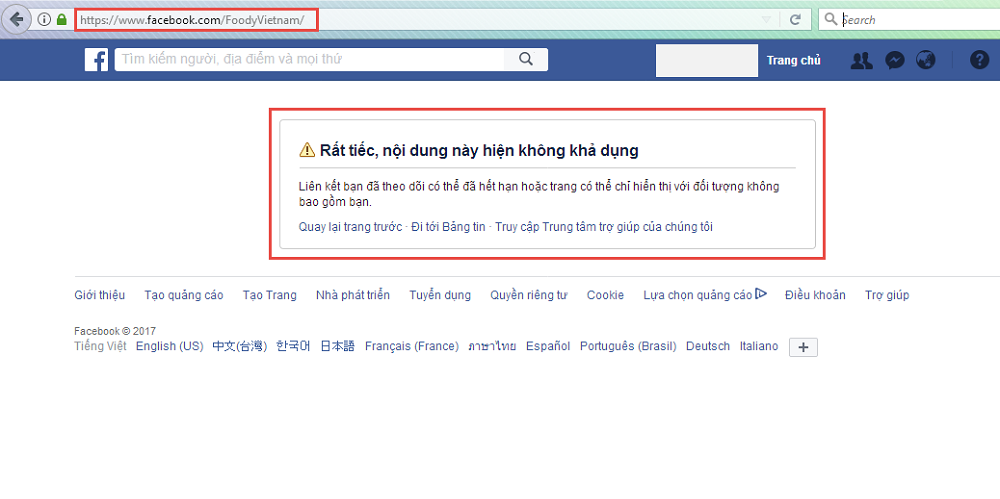Open Truy cập Trung tâm trợ giúp link
Screen dimensions: 1000x499
point(603,227)
